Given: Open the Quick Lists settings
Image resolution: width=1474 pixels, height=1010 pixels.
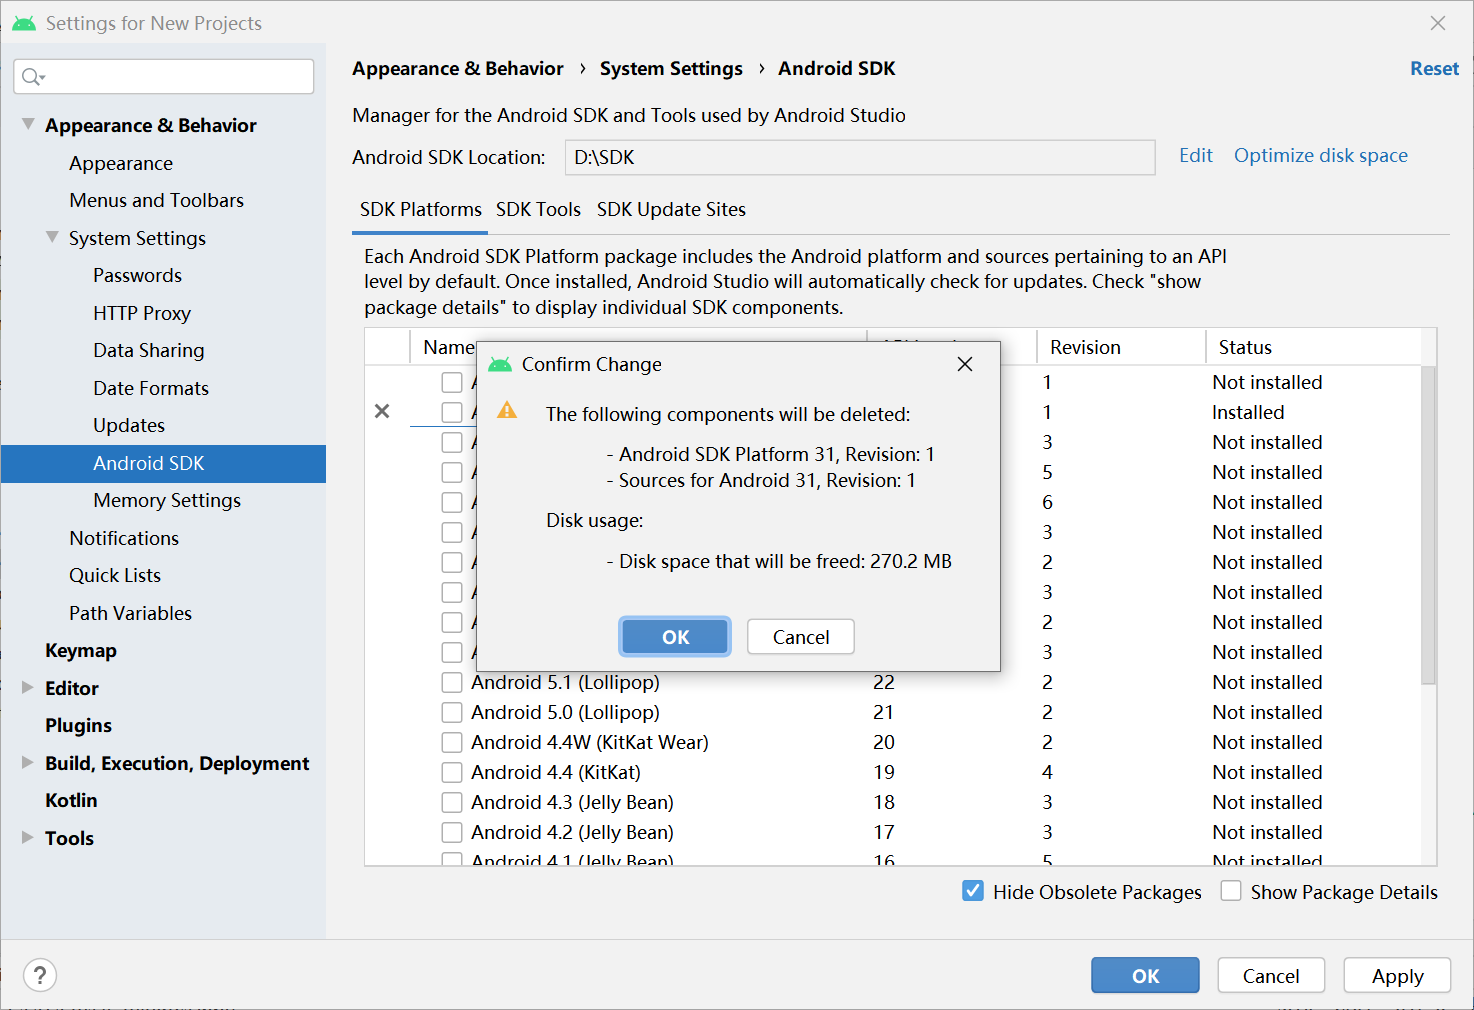Looking at the screenshot, I should pos(115,575).
